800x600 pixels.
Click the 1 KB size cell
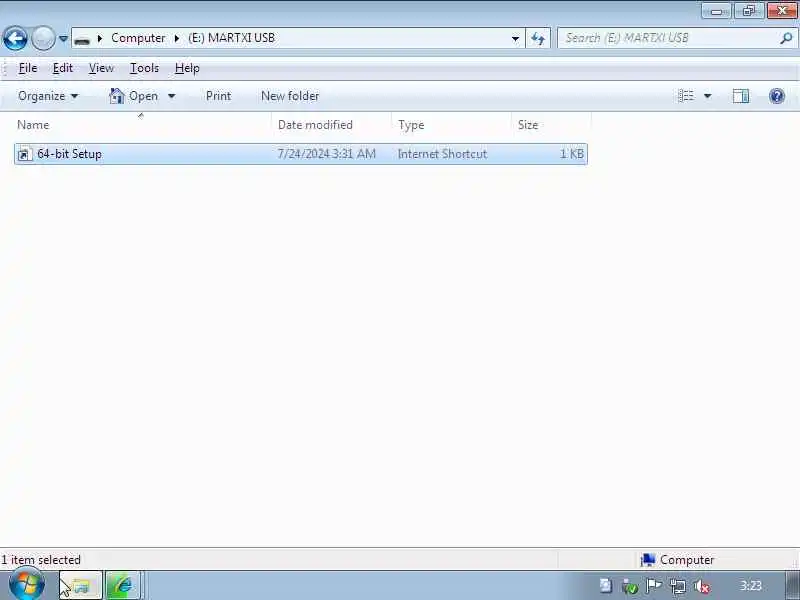[571, 154]
